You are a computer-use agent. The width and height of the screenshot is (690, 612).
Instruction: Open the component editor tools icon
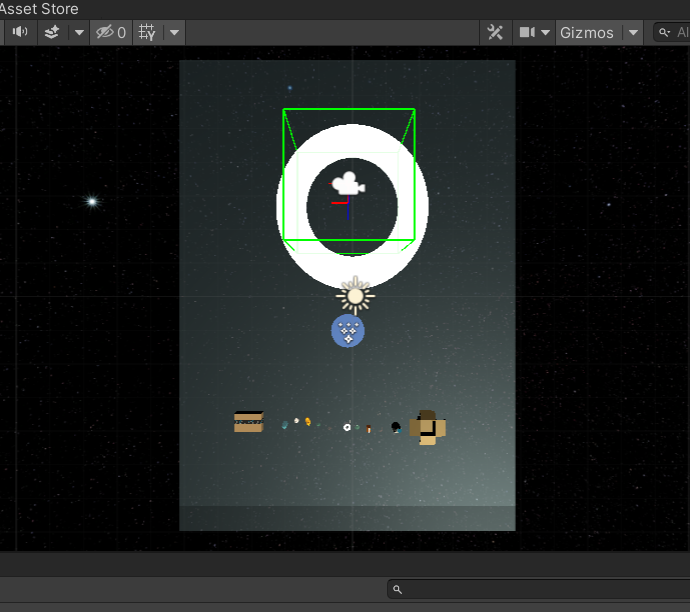tap(495, 32)
